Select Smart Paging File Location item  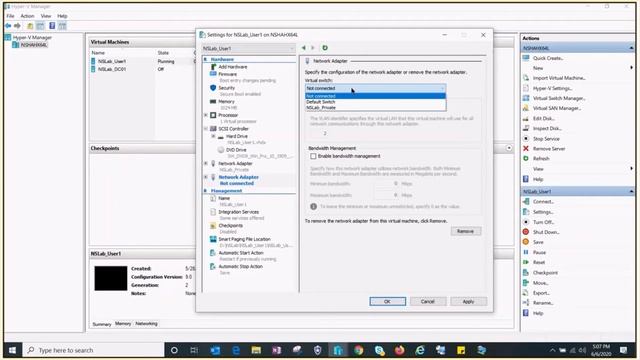(x=244, y=239)
